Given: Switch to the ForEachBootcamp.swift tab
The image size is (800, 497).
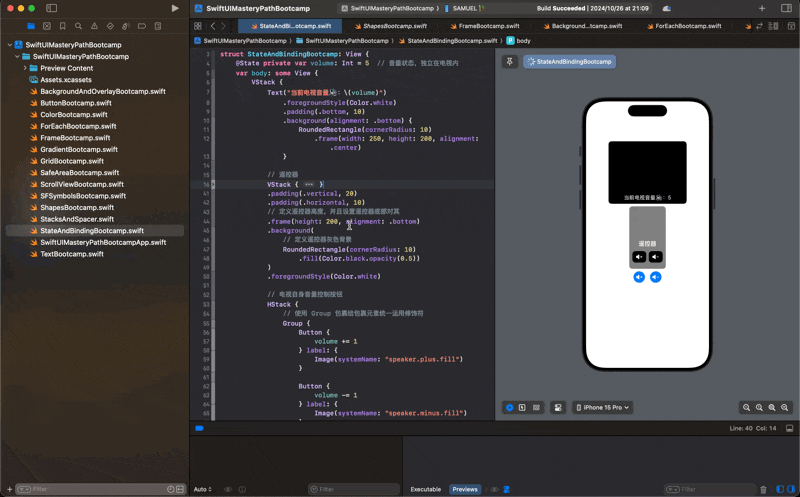Looking at the screenshot, I should click(x=684, y=26).
